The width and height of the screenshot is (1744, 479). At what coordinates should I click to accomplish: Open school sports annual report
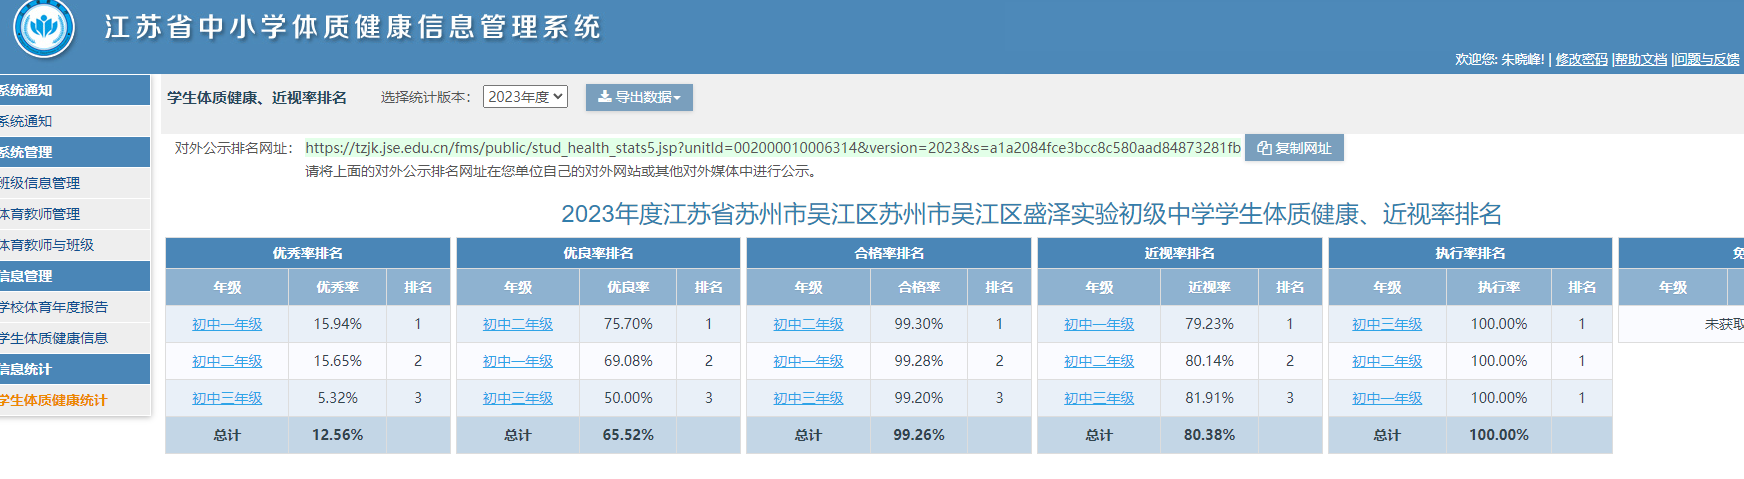(x=54, y=307)
